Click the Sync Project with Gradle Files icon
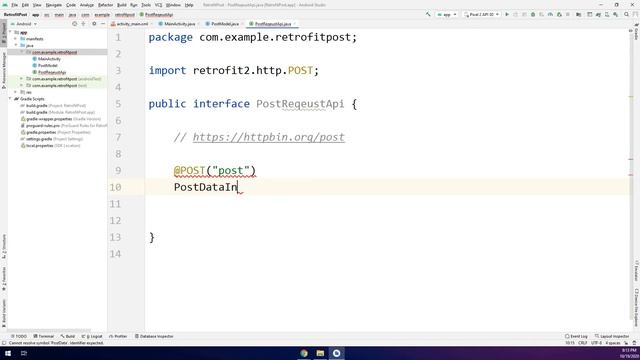This screenshot has width=640, height=360. click(598, 14)
